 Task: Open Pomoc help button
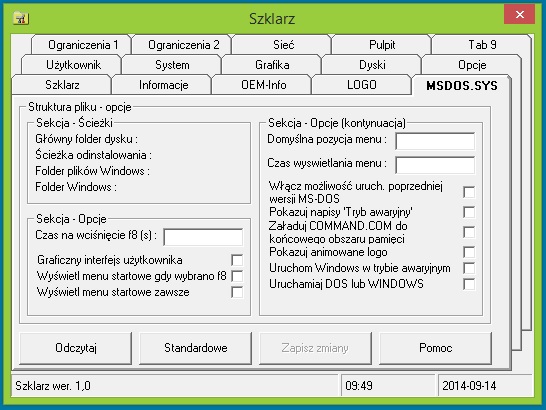[435, 348]
